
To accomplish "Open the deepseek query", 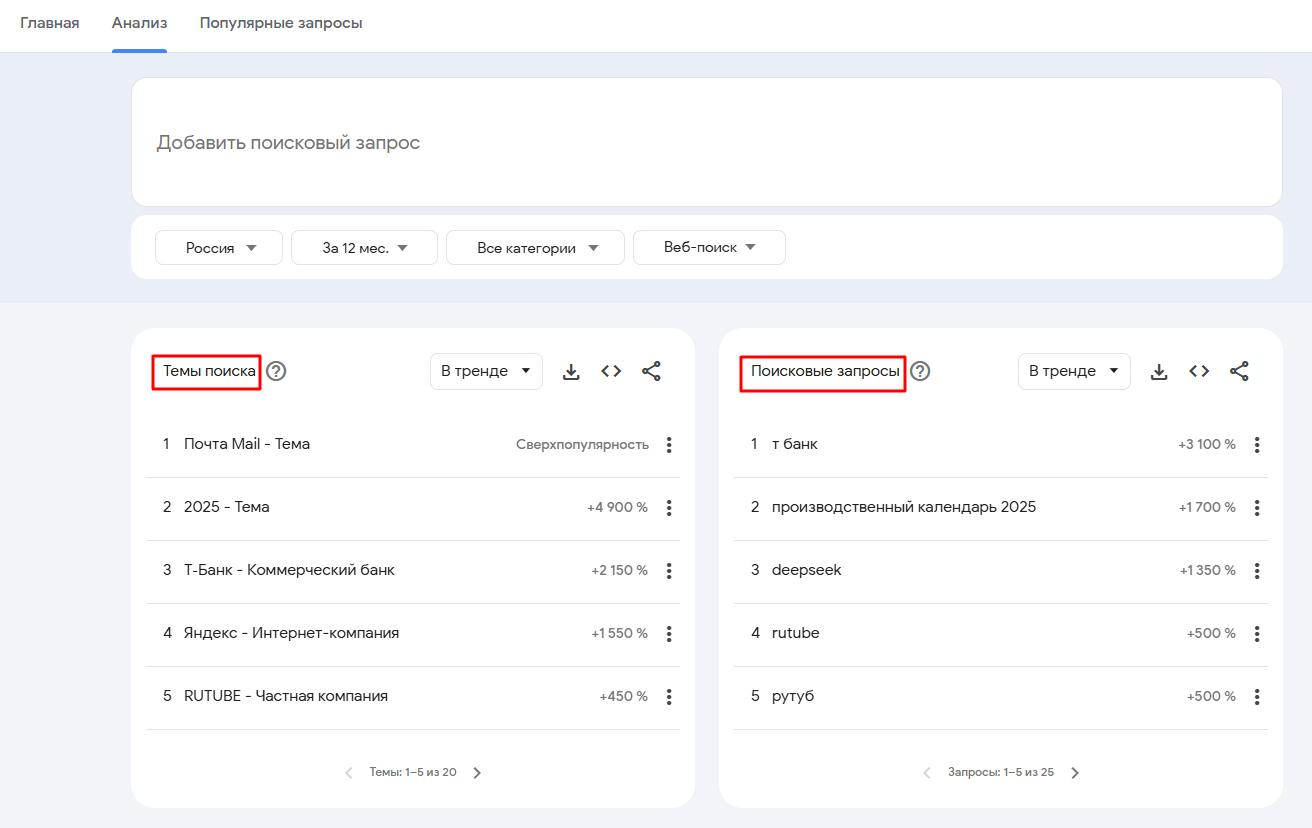I will pyautogui.click(x=807, y=571).
